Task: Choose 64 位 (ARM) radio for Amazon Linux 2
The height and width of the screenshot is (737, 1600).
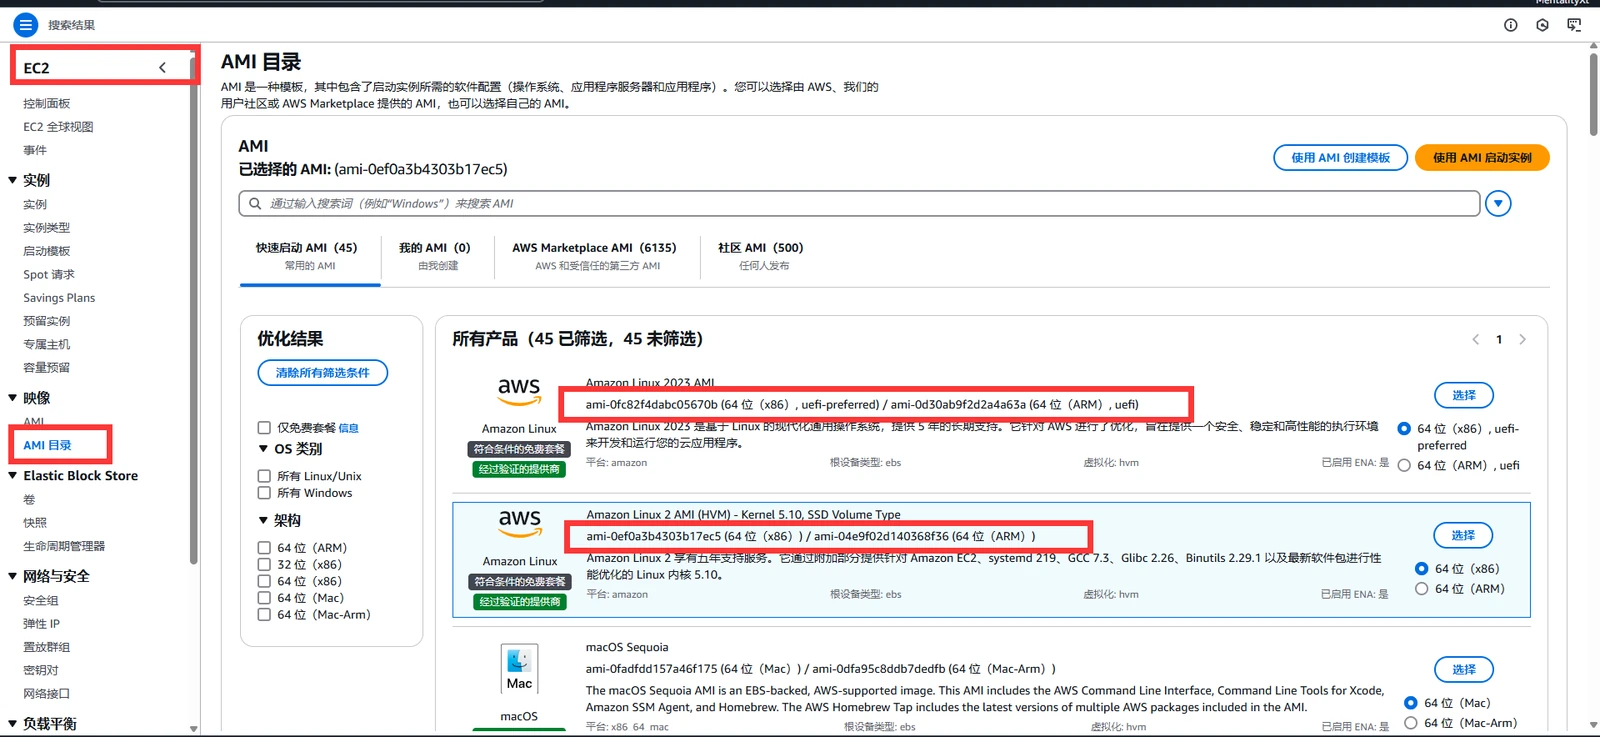Action: (x=1421, y=589)
